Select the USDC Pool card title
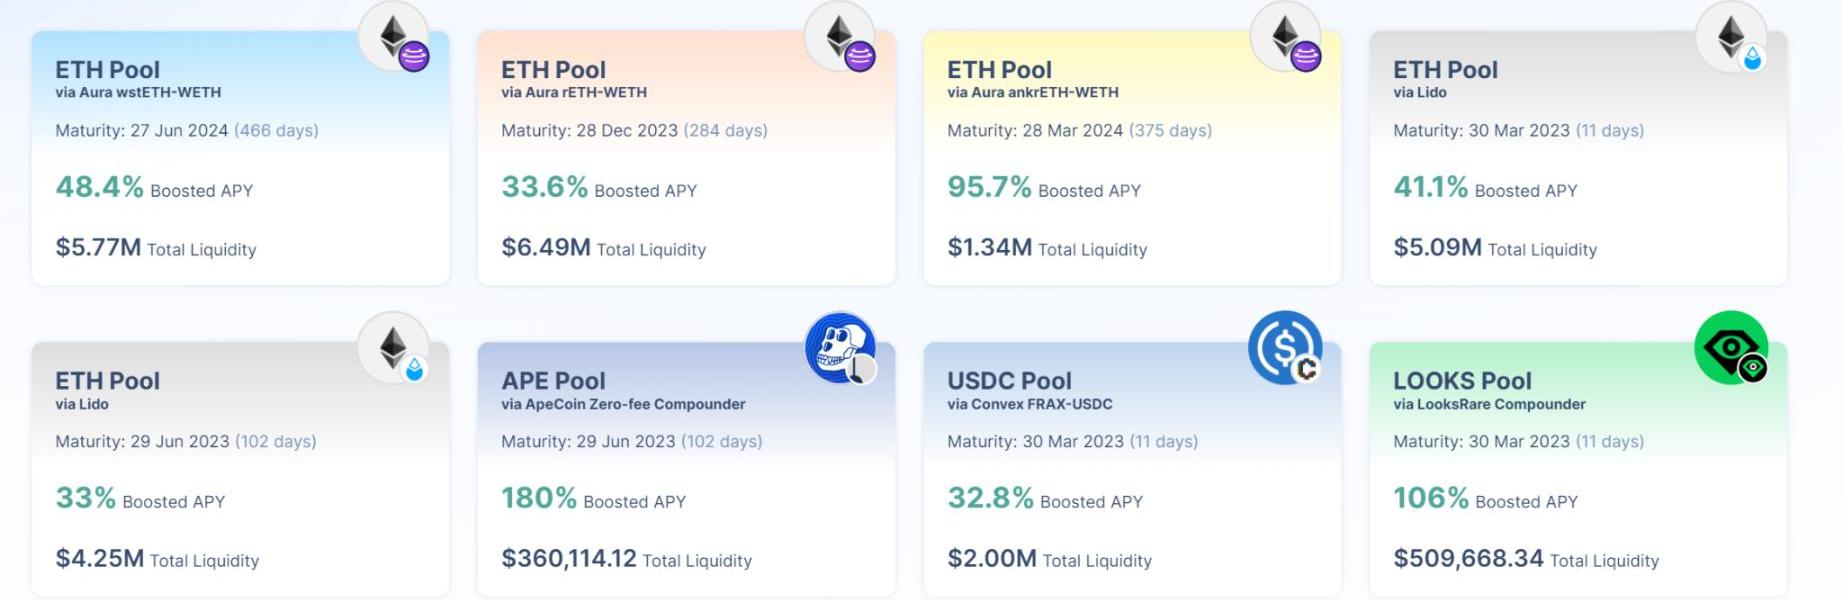The height and width of the screenshot is (600, 1843). [x=1009, y=381]
